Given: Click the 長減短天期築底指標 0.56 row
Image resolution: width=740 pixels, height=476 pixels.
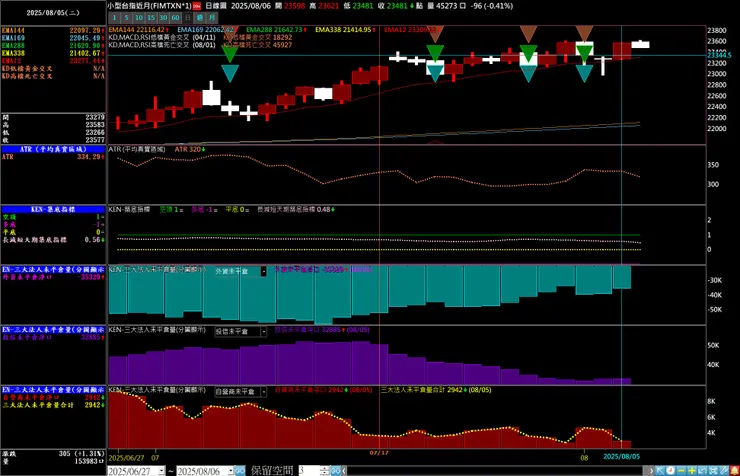Looking at the screenshot, I should click(x=53, y=240).
